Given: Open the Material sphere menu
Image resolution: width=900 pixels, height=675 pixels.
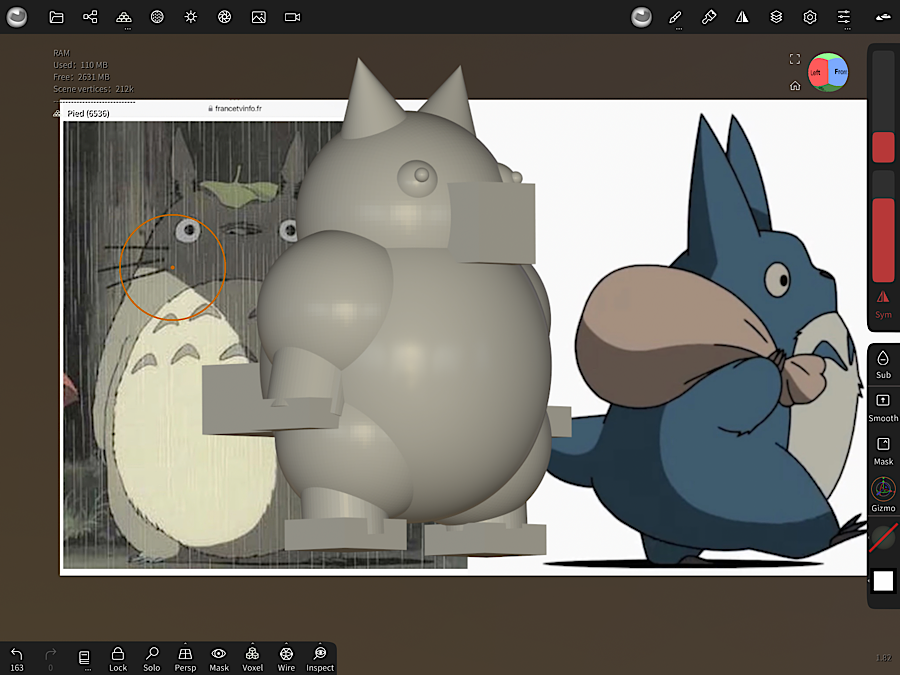Looking at the screenshot, I should [157, 17].
